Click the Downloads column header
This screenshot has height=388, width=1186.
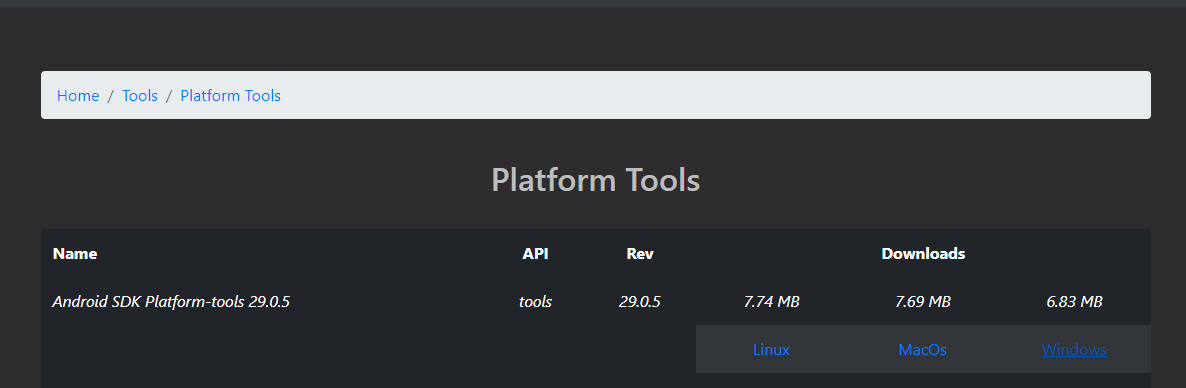pos(924,253)
